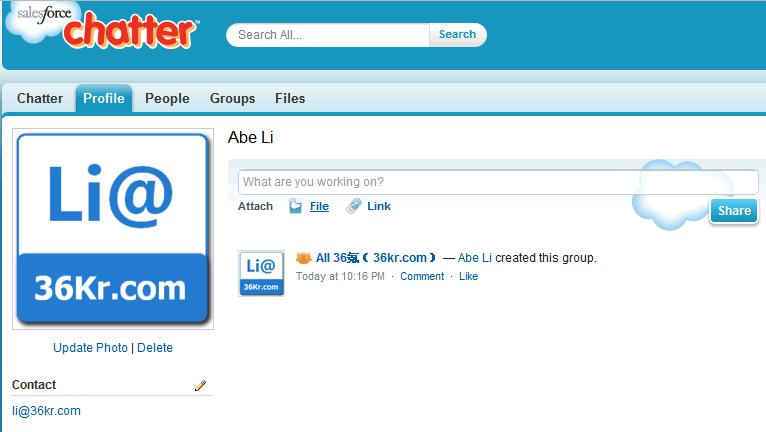Click the Delete photo link
Screen dimensions: 766x432
(x=155, y=347)
